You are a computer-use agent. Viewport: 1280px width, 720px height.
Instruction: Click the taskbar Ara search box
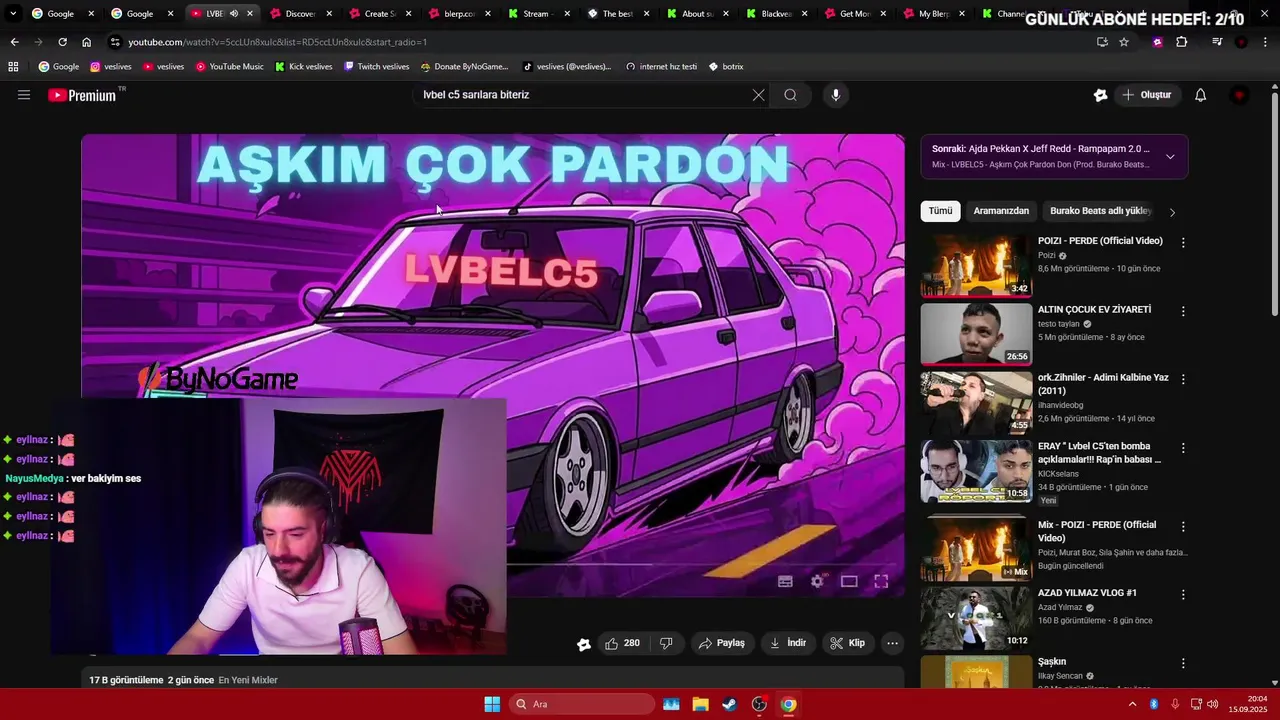coord(582,704)
